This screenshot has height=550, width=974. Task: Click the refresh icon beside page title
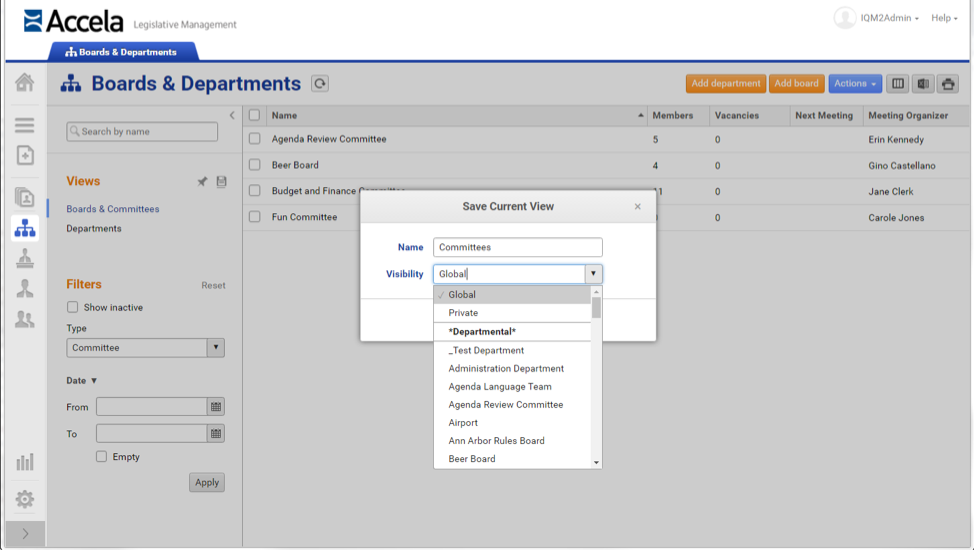tap(320, 83)
